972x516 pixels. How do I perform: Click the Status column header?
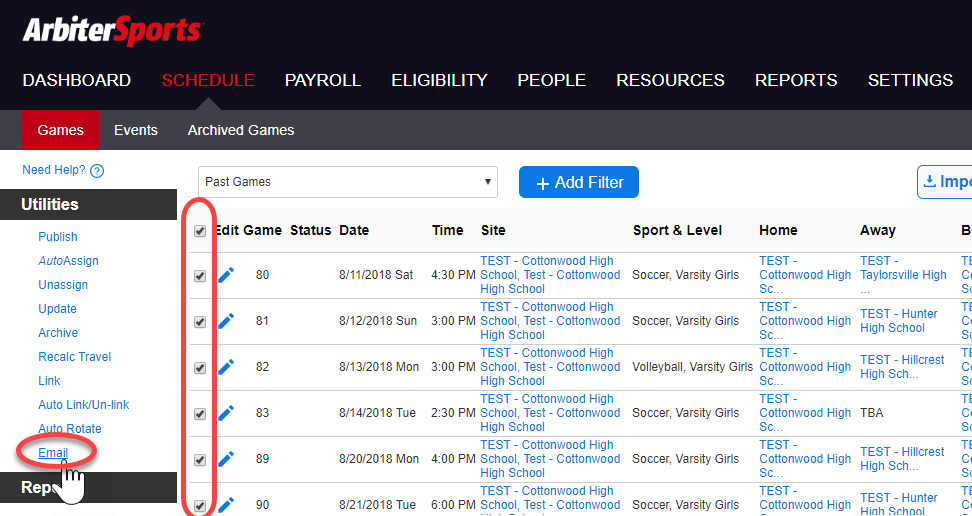click(311, 230)
